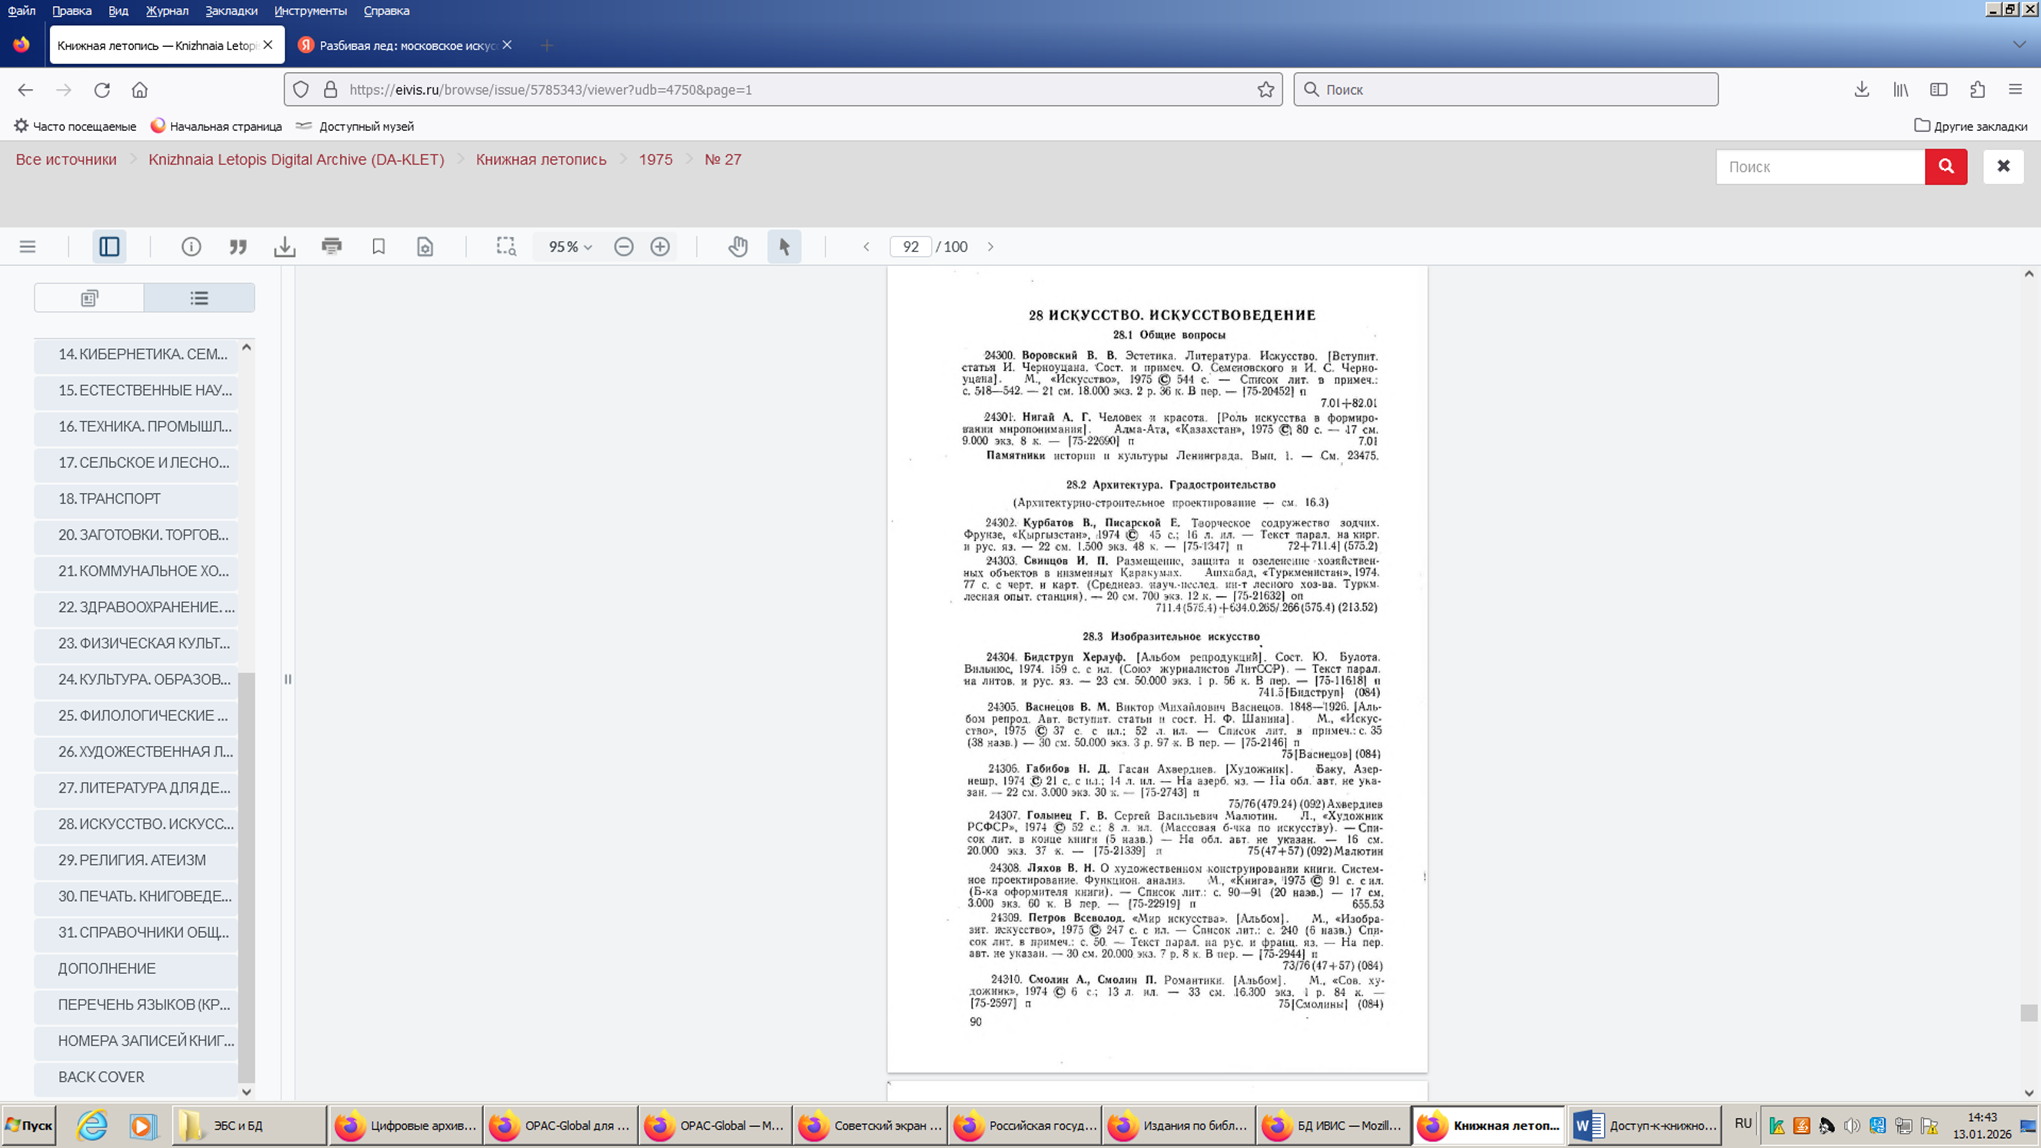
Task: Click the cite quotation marks icon
Action: click(x=238, y=247)
